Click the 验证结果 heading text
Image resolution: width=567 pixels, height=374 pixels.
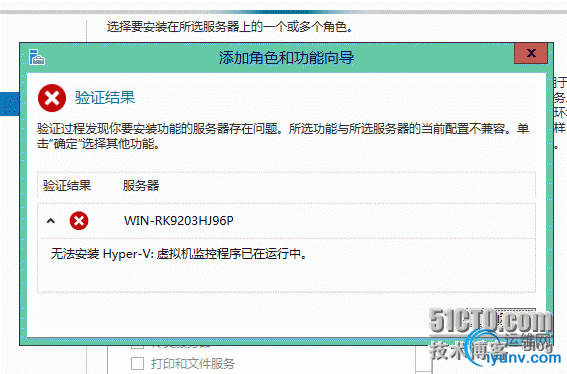pos(105,98)
